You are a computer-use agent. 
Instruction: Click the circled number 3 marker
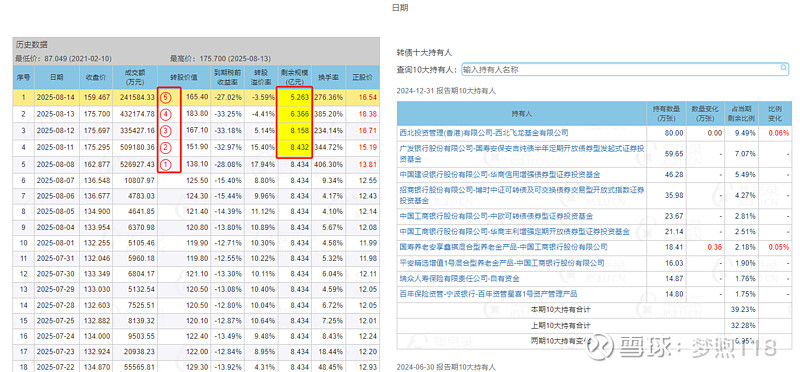tap(164, 131)
